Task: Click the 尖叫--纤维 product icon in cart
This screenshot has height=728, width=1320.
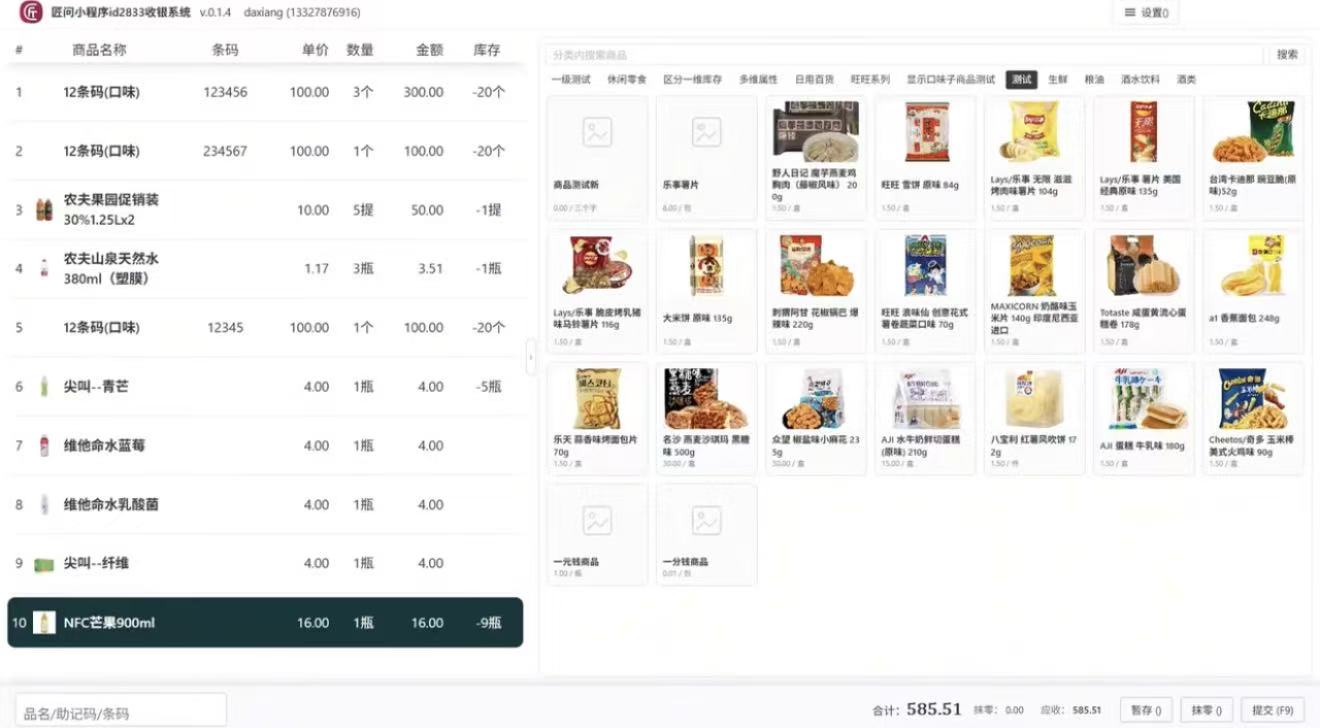Action: click(x=44, y=564)
